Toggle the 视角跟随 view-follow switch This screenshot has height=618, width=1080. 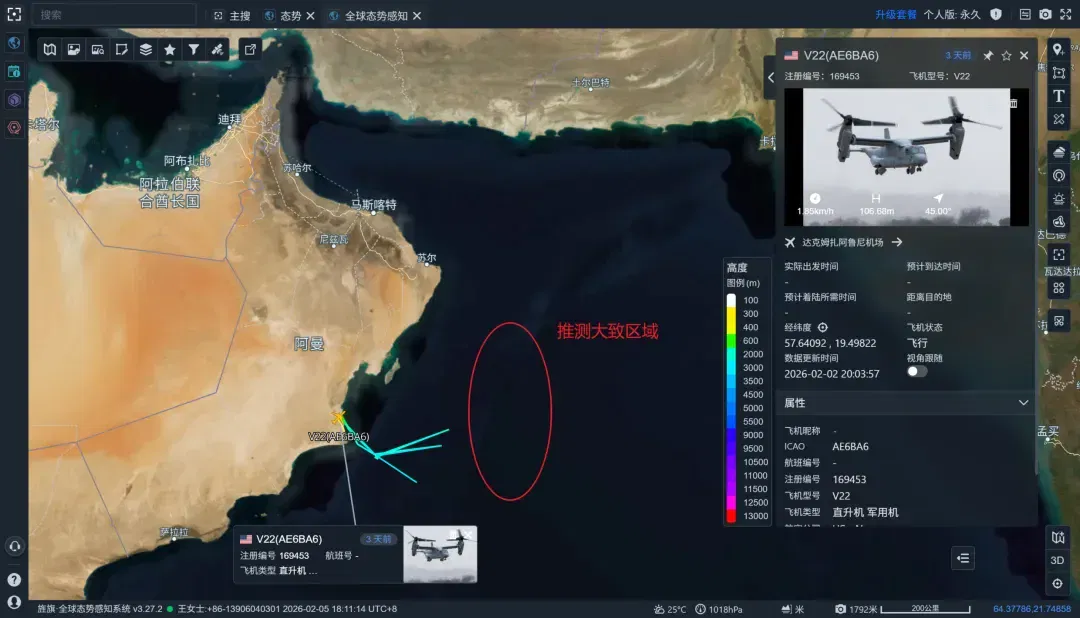[x=917, y=371]
